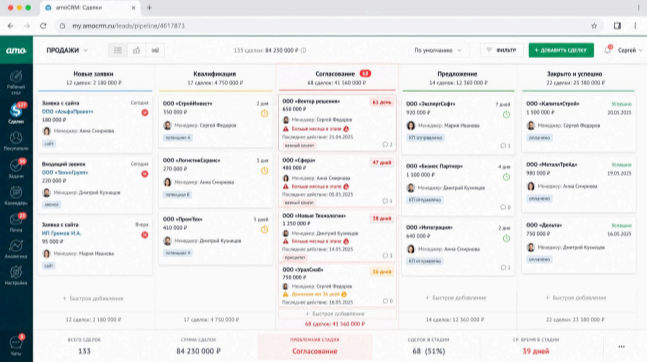
Task: Click the orange clock icon on ООО «ПромТех» card
Action: tap(264, 230)
